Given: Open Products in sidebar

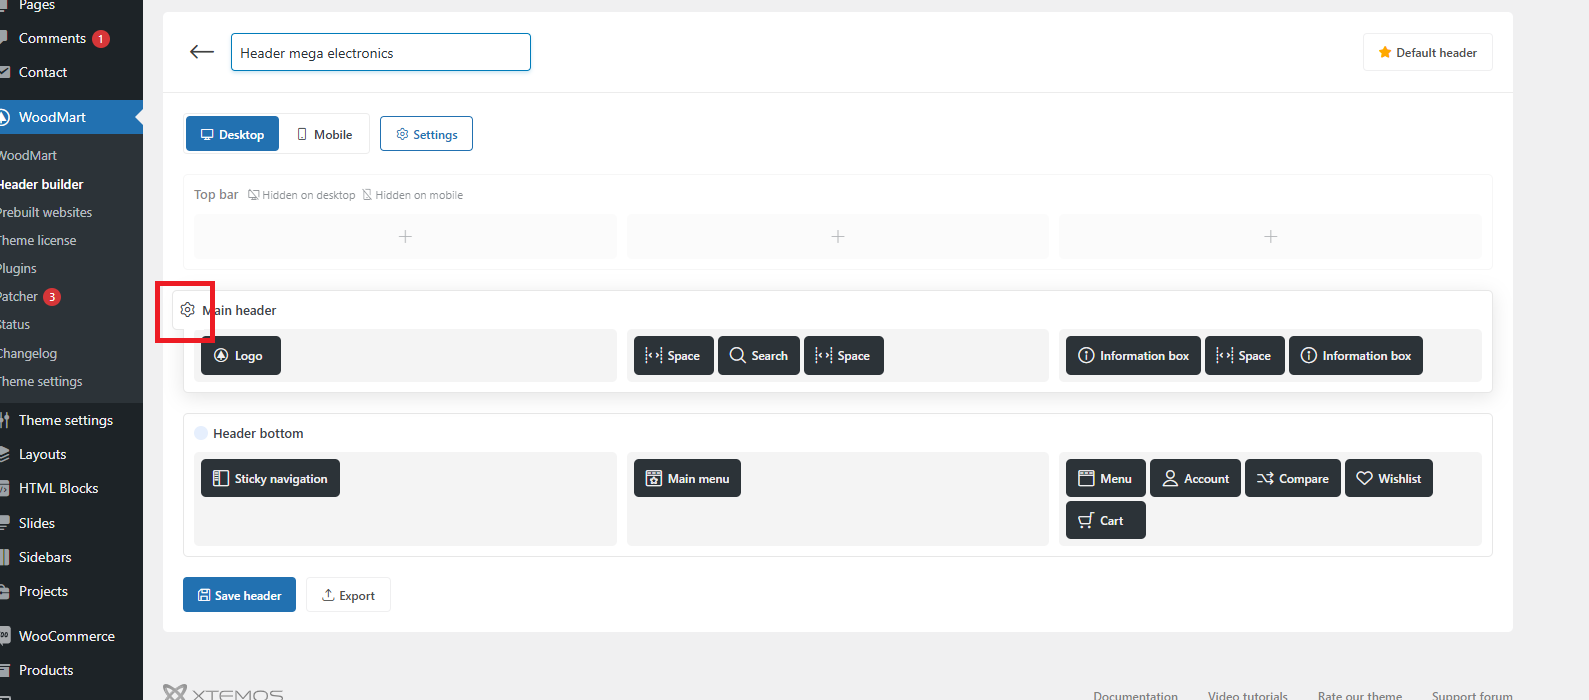Looking at the screenshot, I should tap(46, 670).
